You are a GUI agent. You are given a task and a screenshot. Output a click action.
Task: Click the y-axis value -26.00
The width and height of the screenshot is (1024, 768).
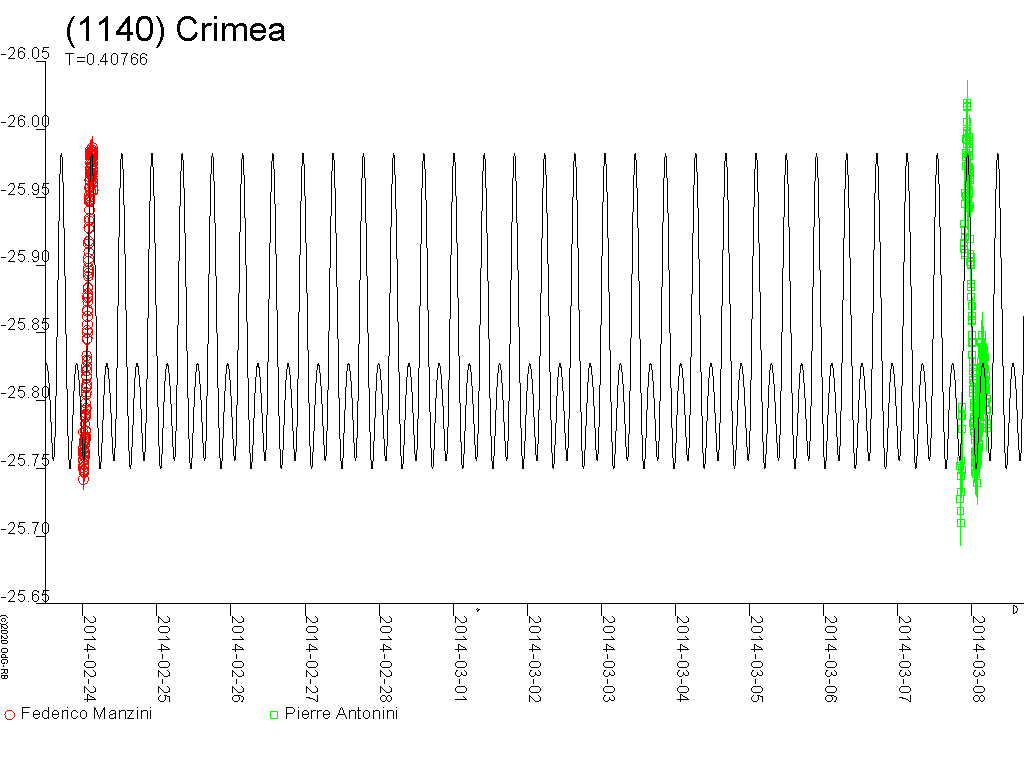coord(25,121)
